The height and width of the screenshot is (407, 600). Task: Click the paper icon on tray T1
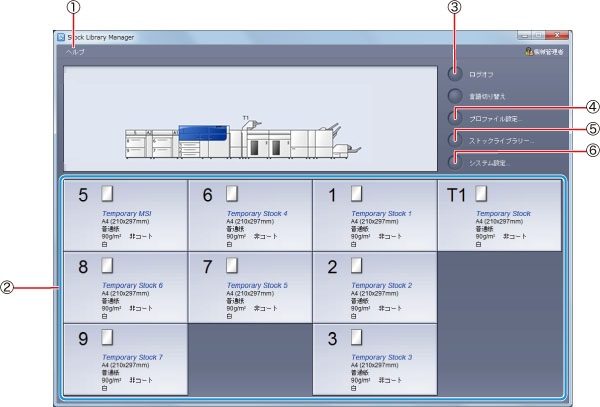pos(482,193)
